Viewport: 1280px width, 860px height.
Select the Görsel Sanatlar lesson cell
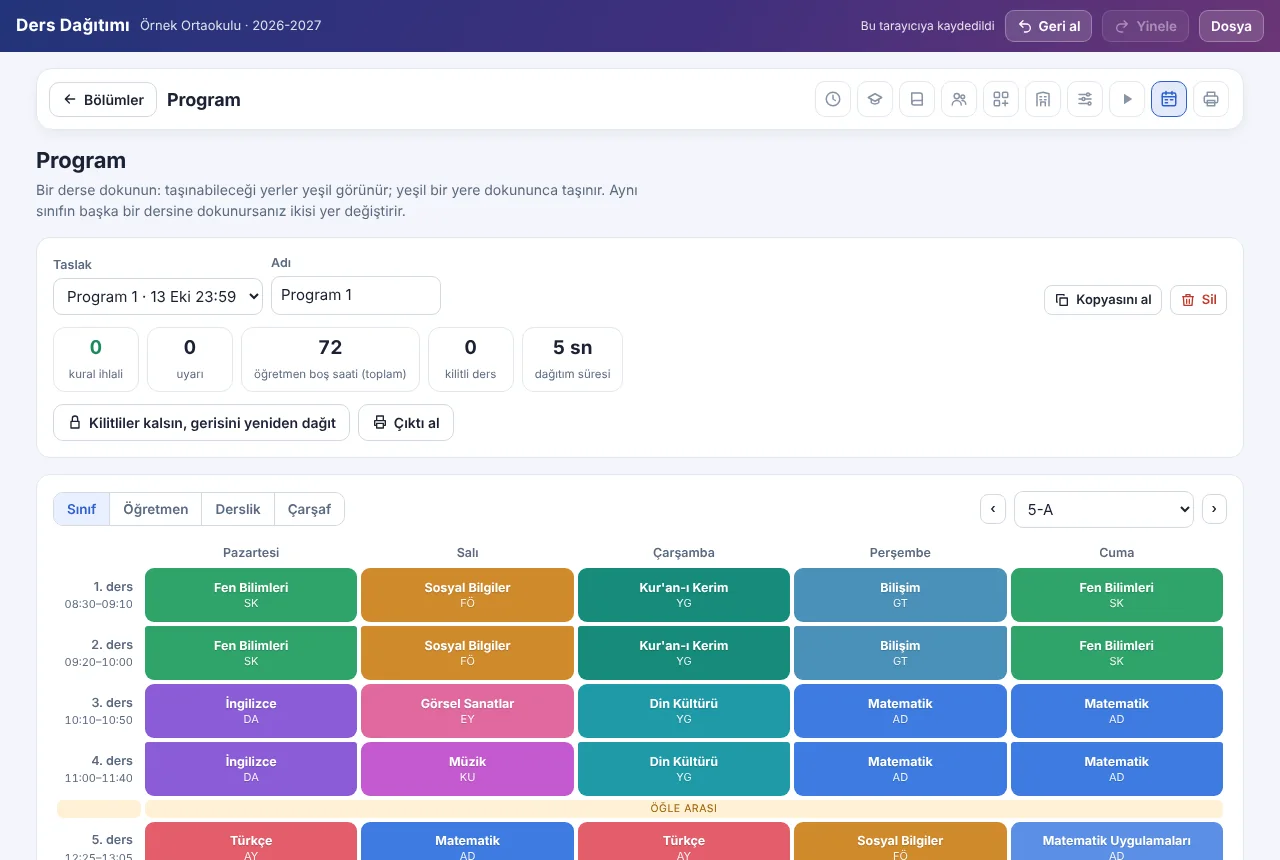pos(467,711)
